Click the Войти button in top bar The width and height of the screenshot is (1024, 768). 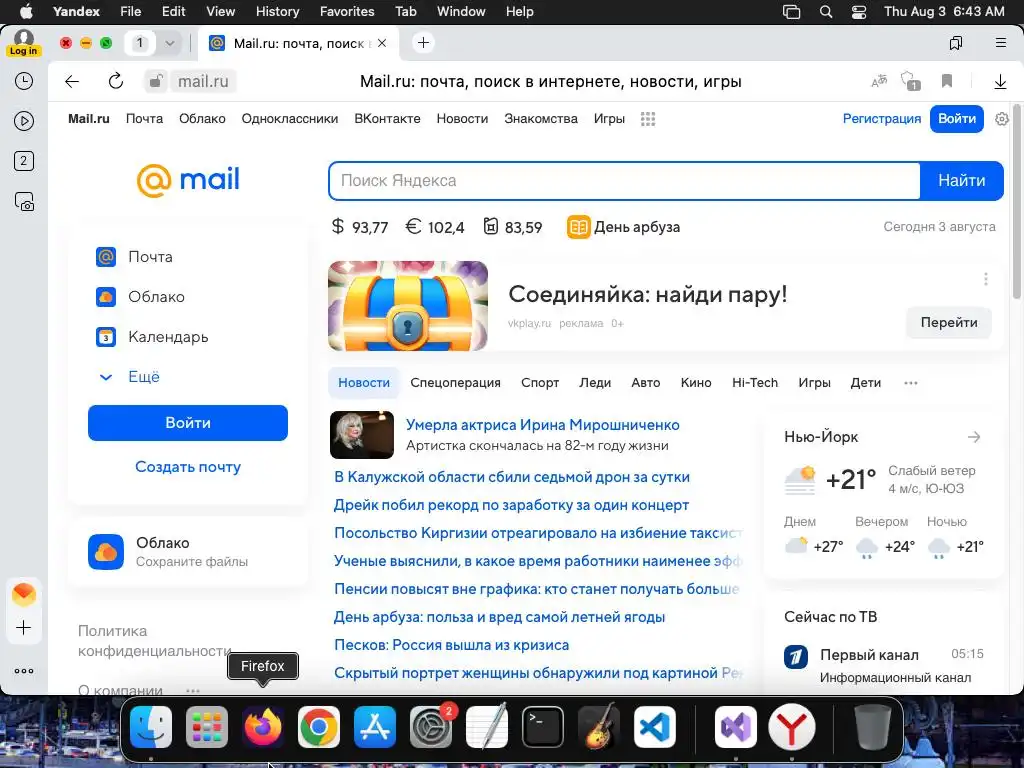(x=957, y=119)
